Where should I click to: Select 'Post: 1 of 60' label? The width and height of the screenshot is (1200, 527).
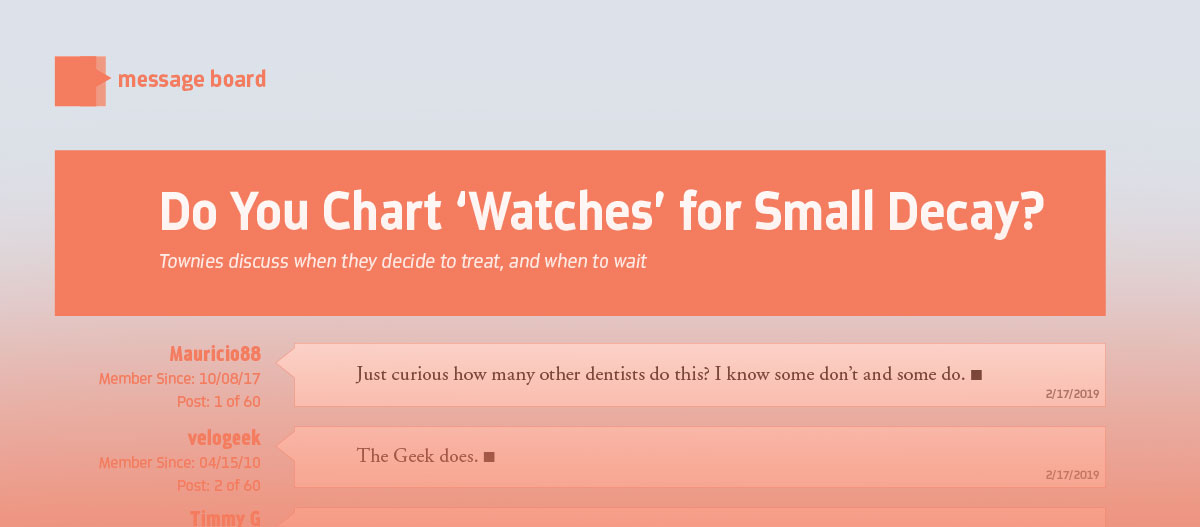219,402
